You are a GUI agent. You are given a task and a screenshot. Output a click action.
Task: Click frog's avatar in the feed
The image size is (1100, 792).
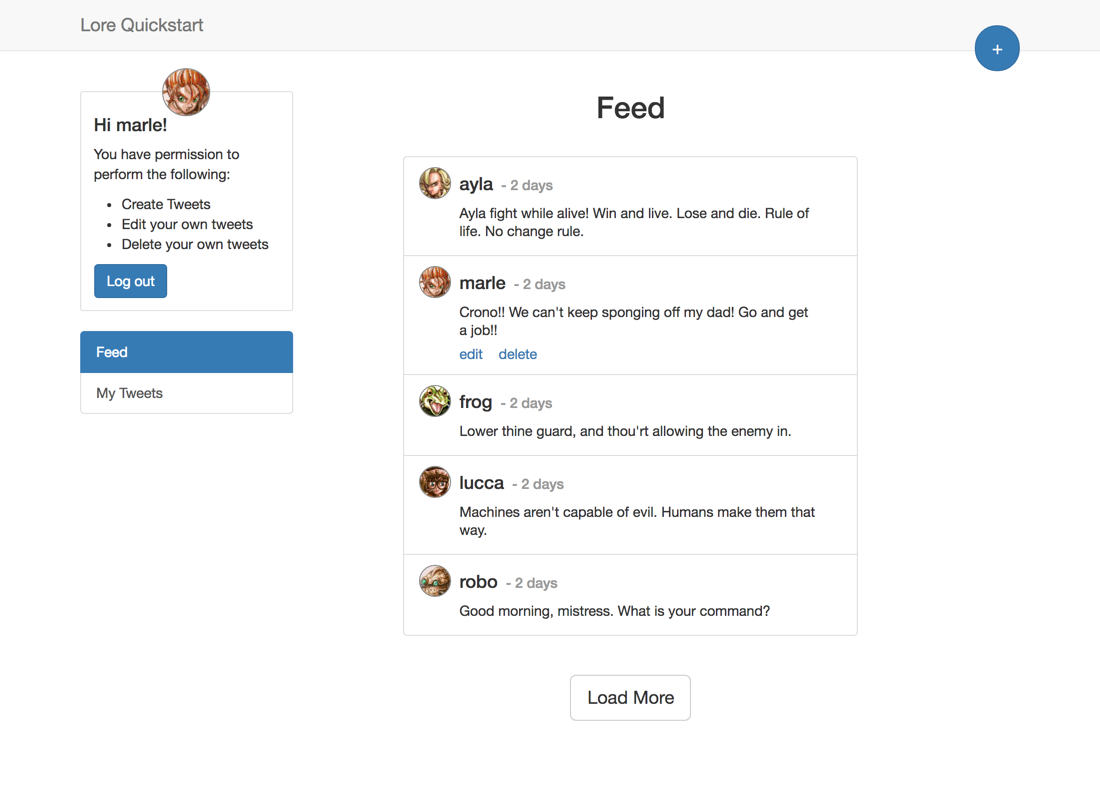click(x=435, y=401)
